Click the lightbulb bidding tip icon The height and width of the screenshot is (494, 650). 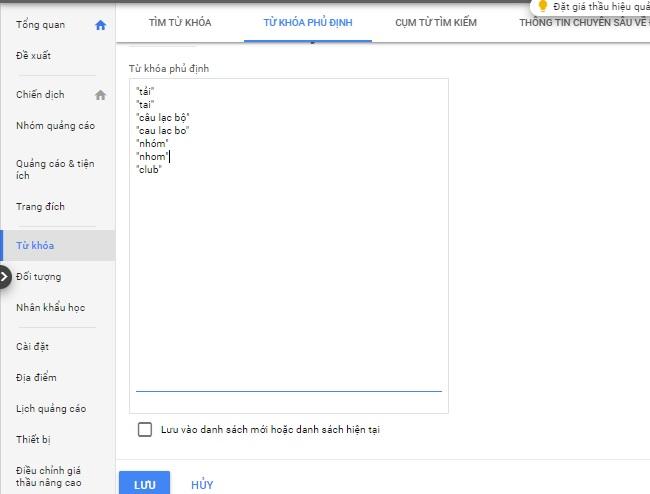(x=543, y=6)
